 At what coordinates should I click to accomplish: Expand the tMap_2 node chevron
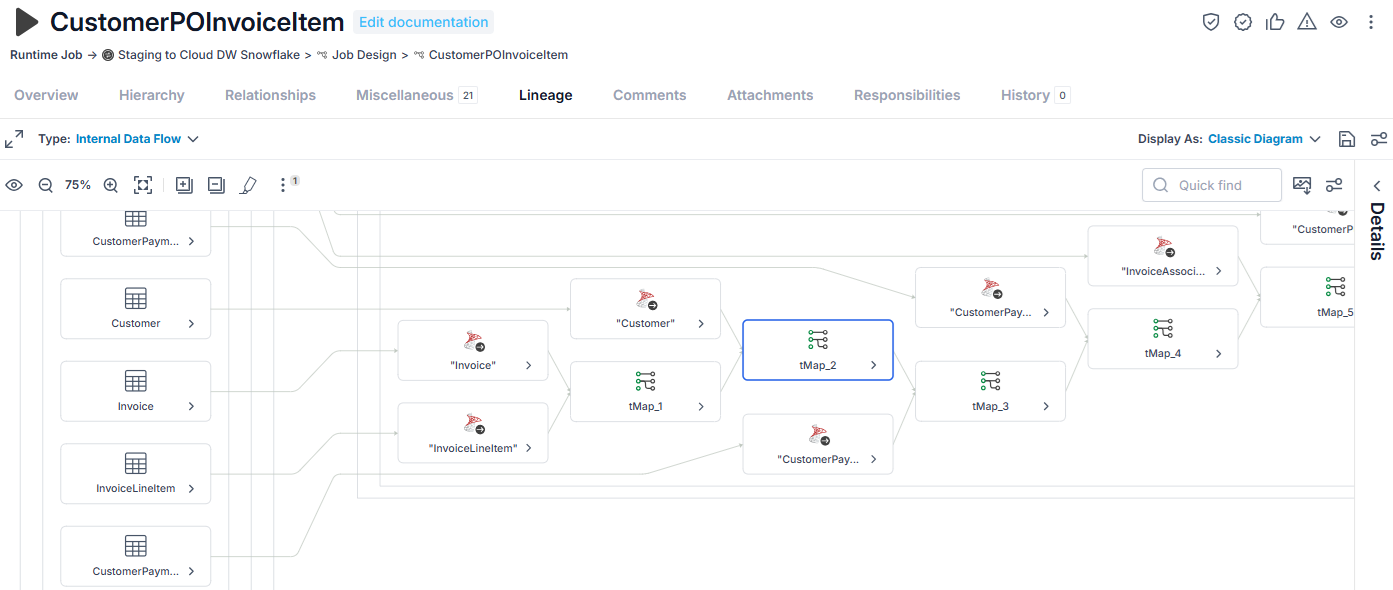pyautogui.click(x=873, y=366)
